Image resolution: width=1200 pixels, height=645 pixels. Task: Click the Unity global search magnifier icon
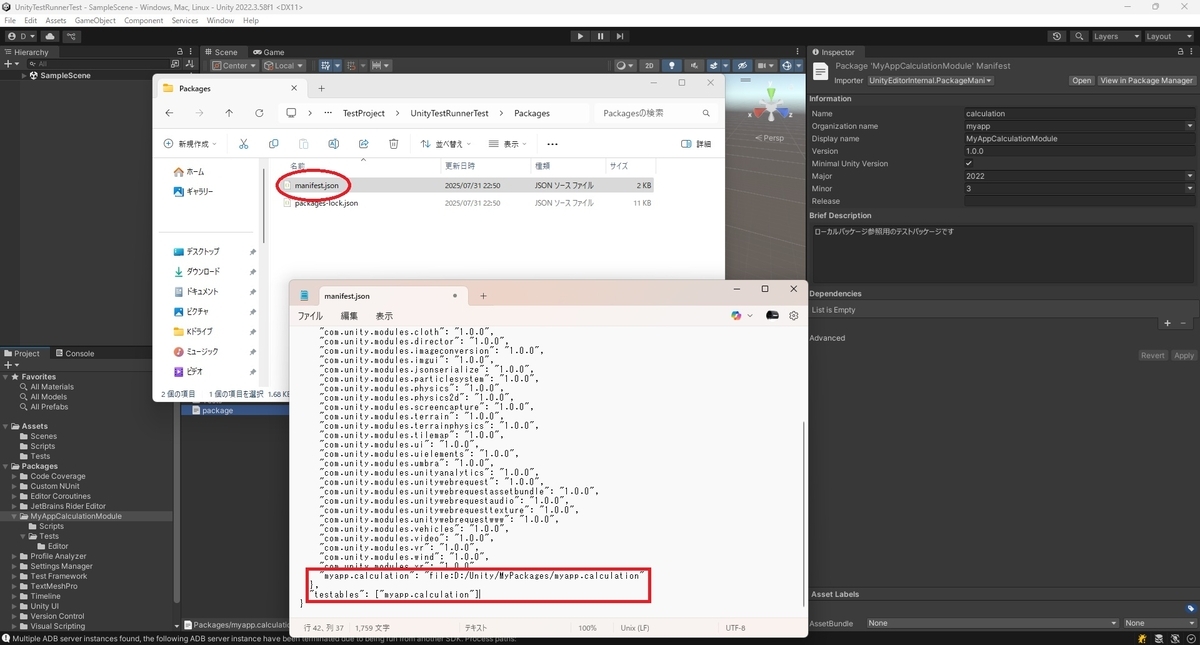click(1078, 36)
